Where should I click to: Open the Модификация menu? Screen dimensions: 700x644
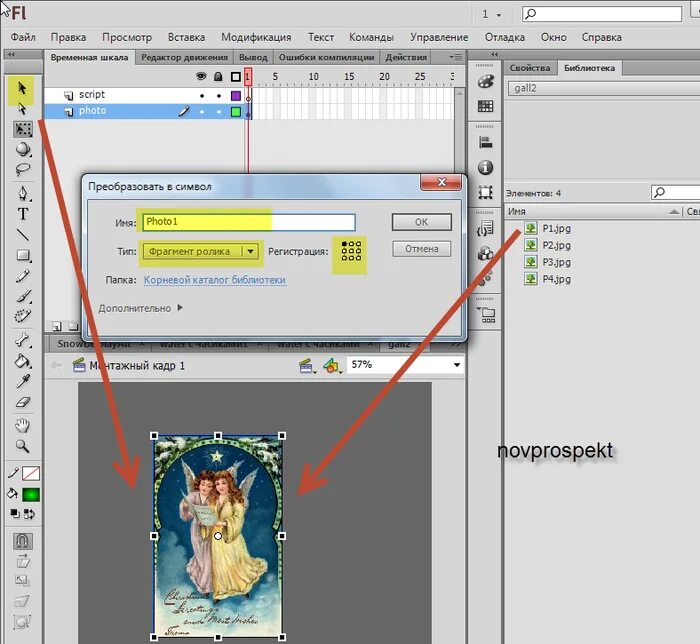(x=256, y=37)
